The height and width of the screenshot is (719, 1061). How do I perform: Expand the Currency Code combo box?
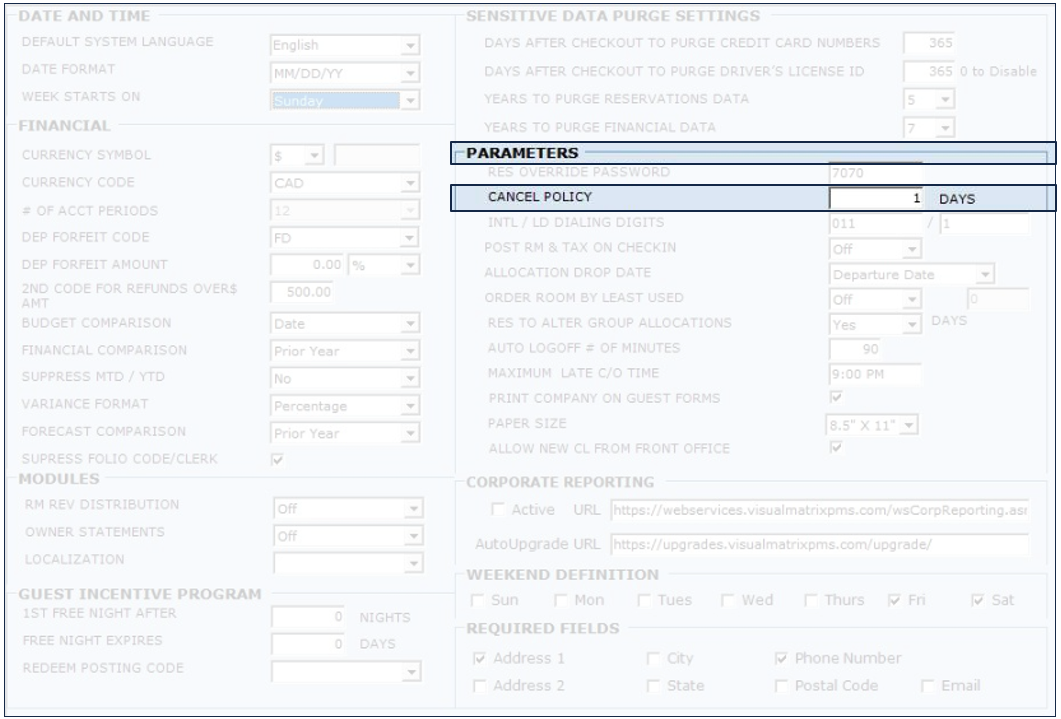click(409, 183)
